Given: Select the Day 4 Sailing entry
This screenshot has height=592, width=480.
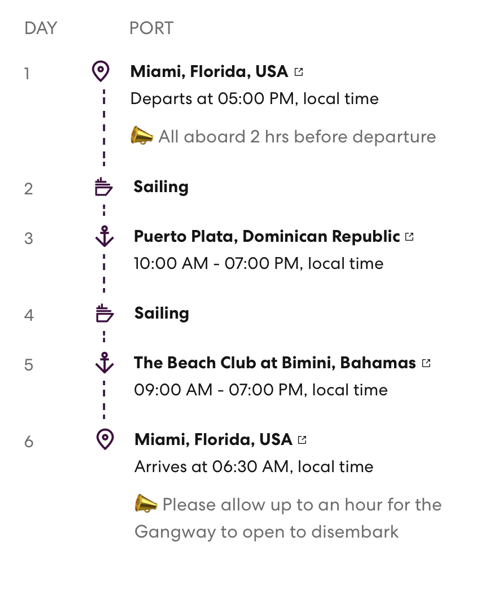Looking at the screenshot, I should tap(162, 313).
